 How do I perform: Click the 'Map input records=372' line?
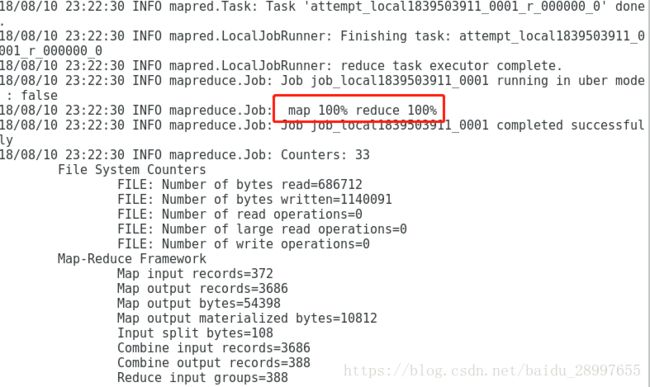click(x=195, y=274)
